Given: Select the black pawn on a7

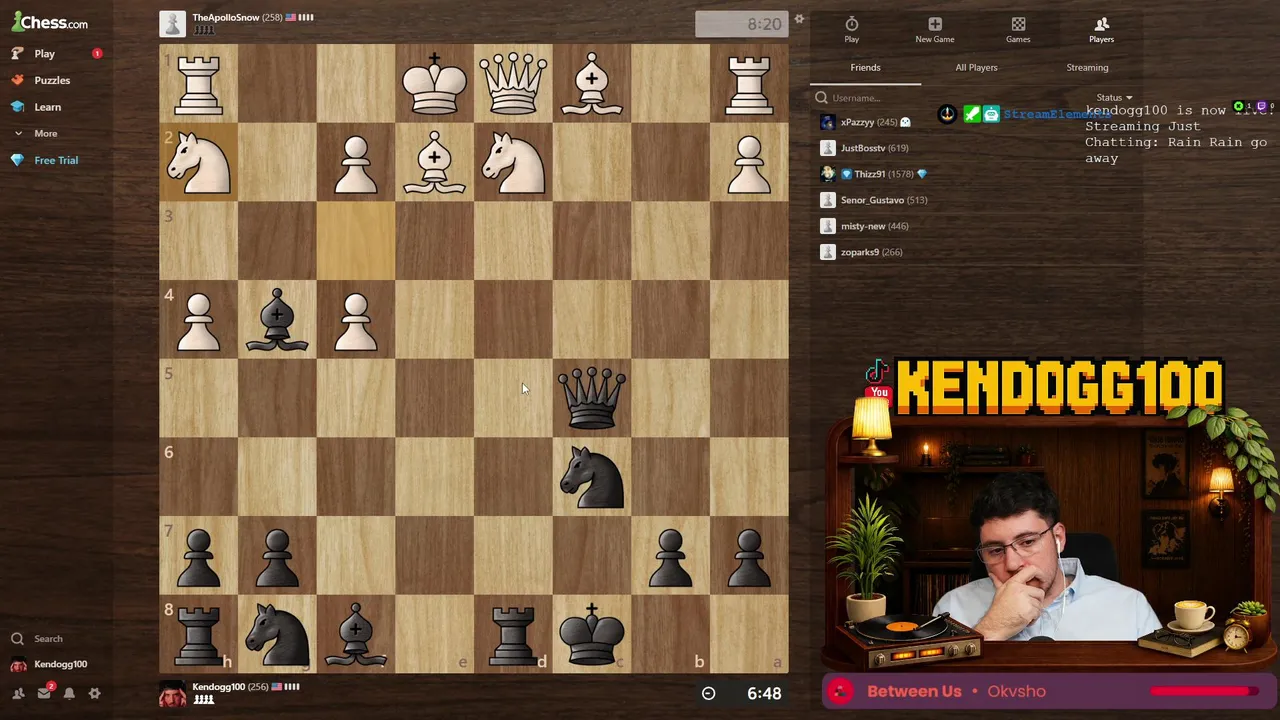Looking at the screenshot, I should (749, 556).
